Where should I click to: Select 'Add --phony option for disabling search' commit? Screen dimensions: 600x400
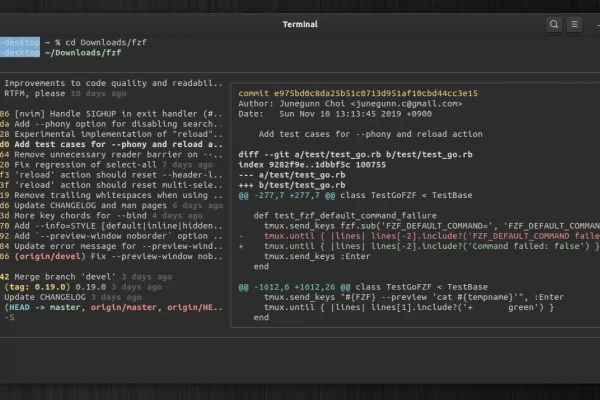[111, 124]
